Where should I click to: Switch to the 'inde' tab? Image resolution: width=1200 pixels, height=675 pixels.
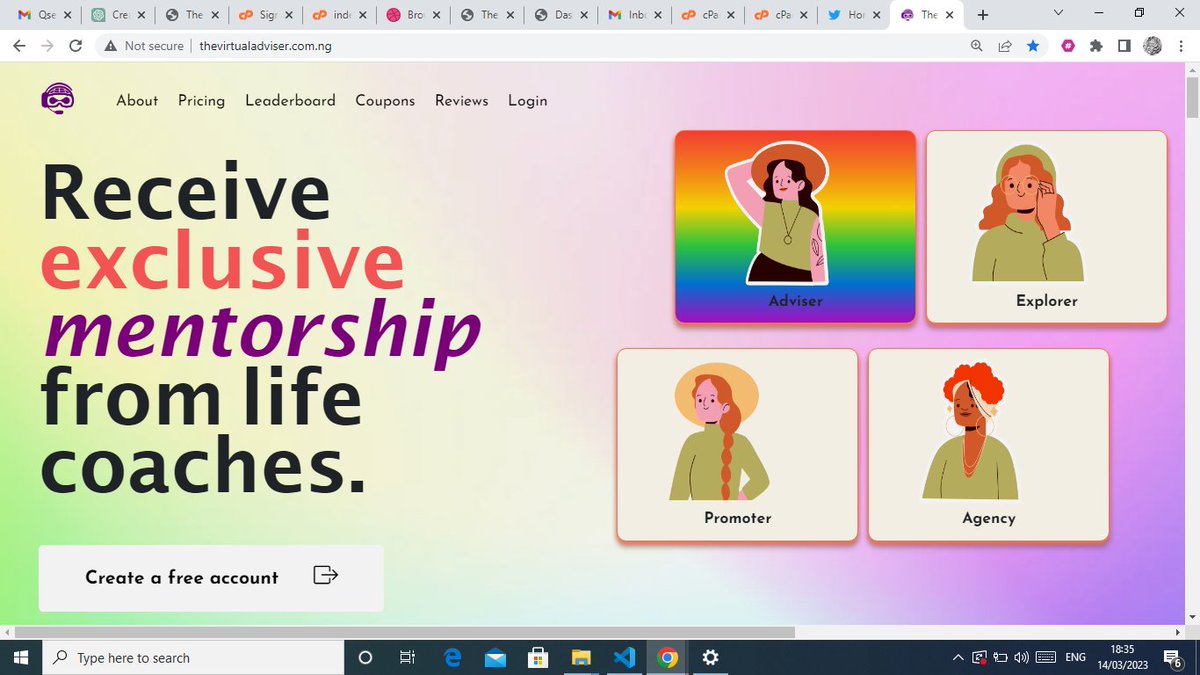coord(338,15)
